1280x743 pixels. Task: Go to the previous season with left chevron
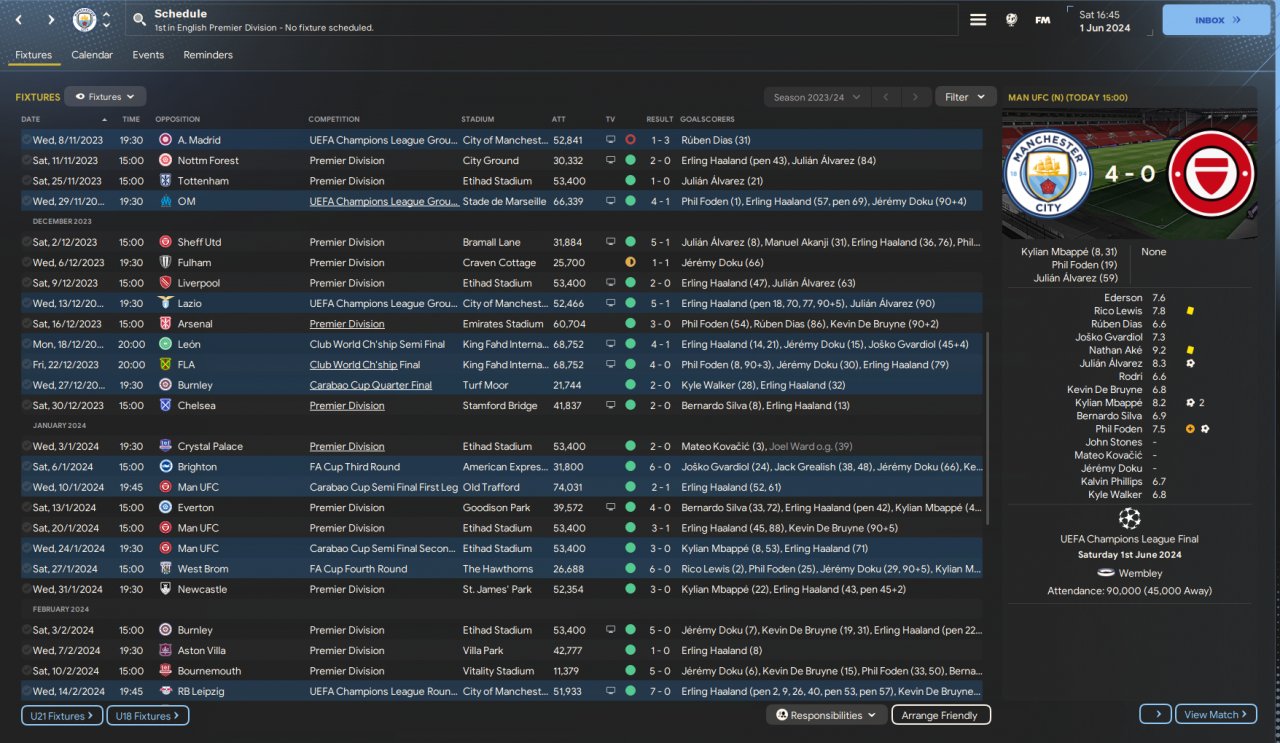click(x=885, y=97)
